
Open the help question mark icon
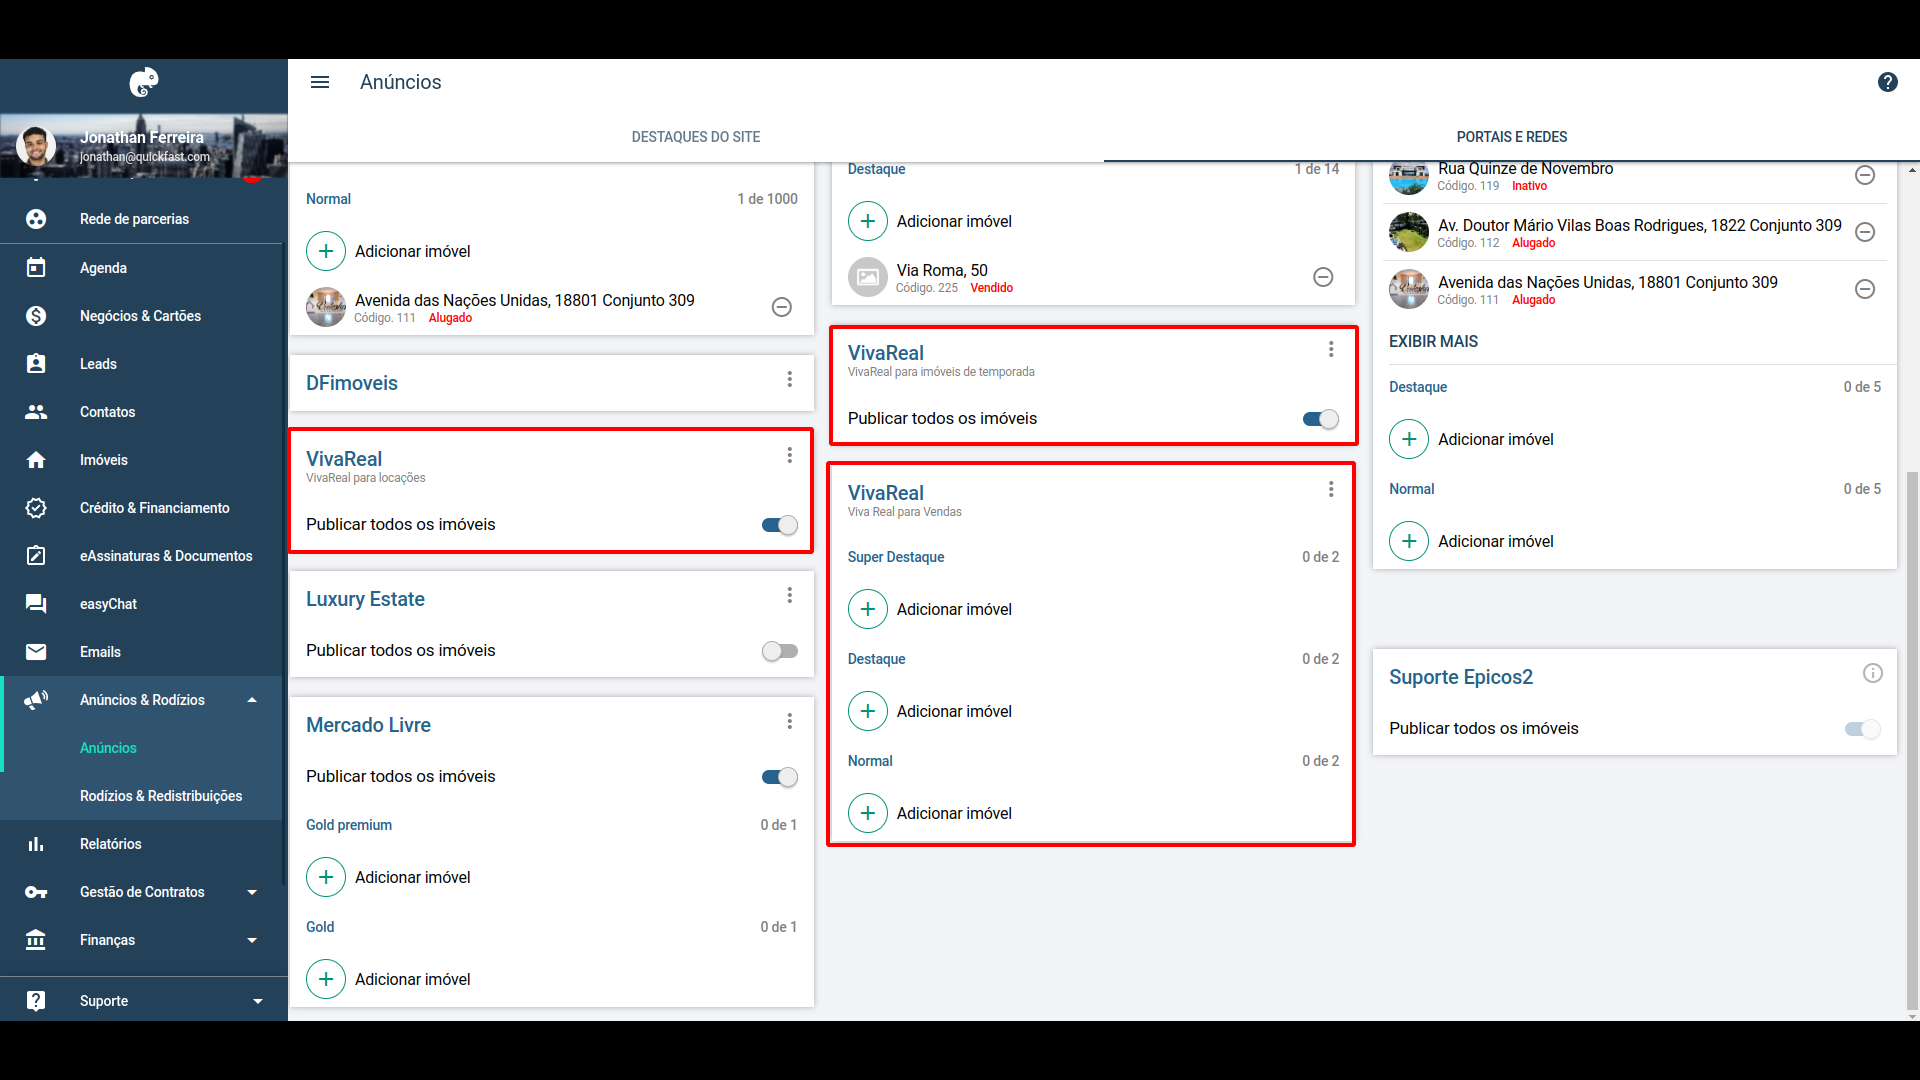tap(1887, 82)
